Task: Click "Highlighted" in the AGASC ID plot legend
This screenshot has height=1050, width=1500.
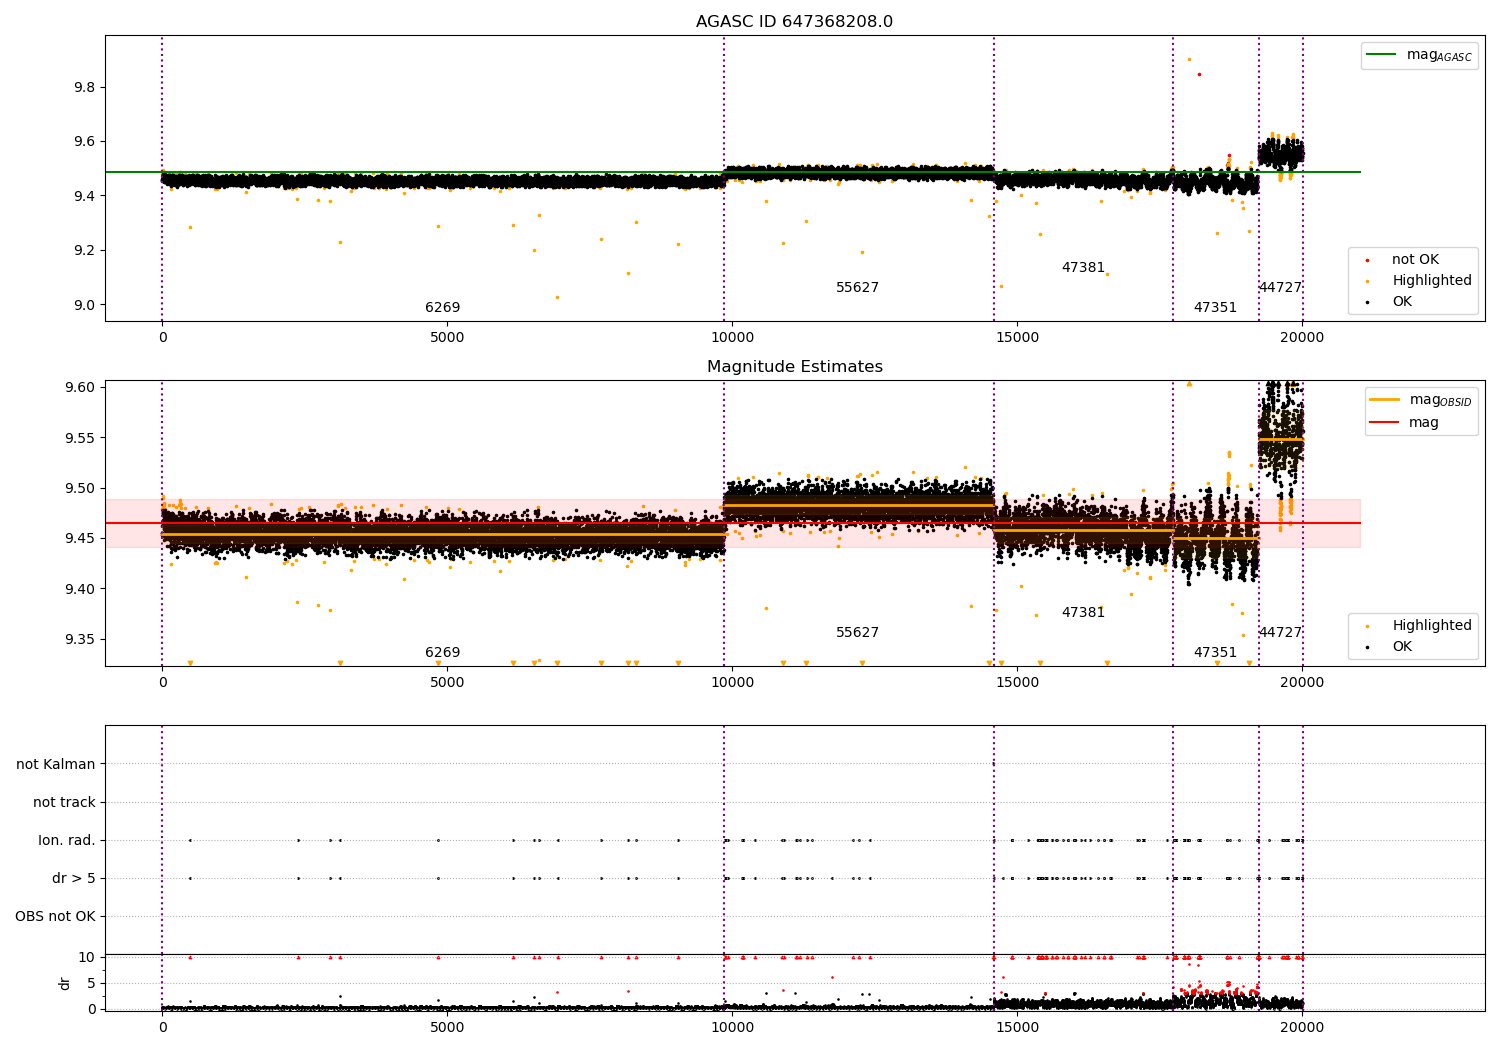Action: [x=1431, y=280]
